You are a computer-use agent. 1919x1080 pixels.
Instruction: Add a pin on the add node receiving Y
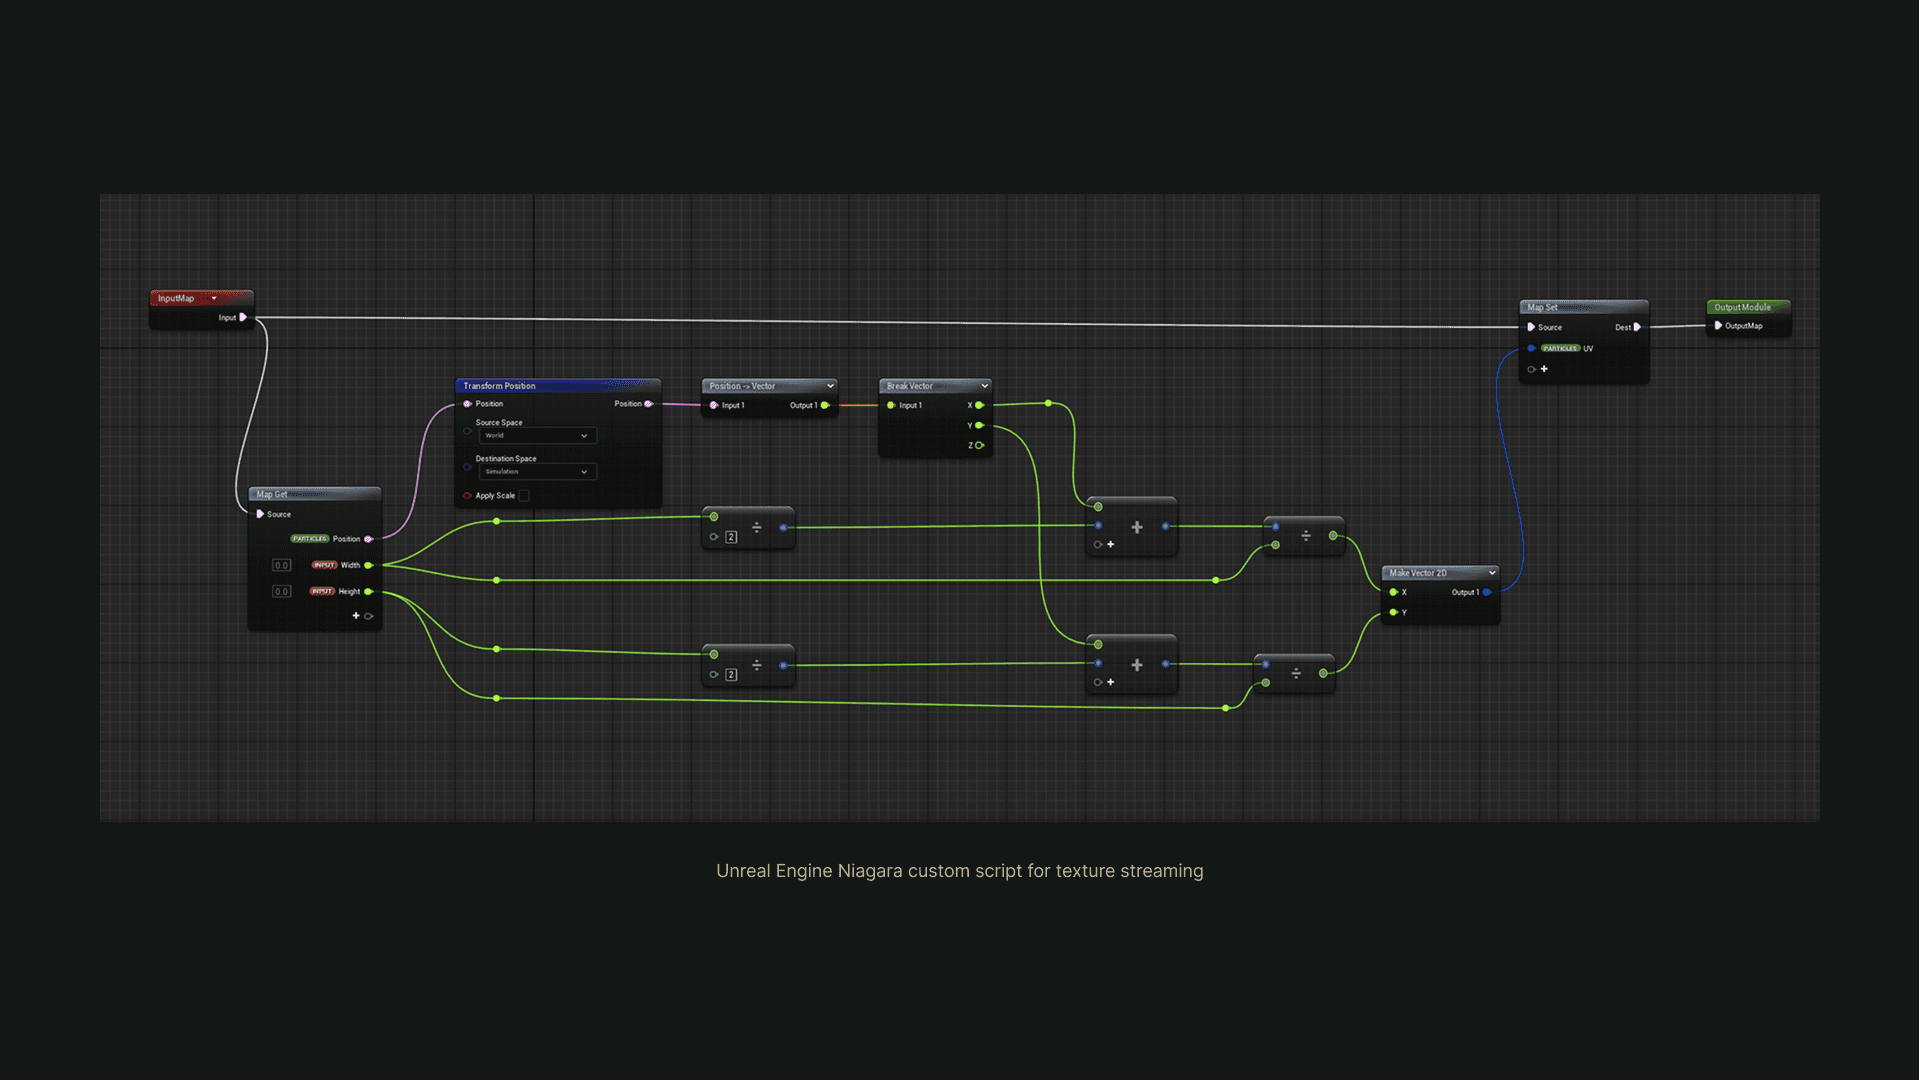coord(1110,682)
